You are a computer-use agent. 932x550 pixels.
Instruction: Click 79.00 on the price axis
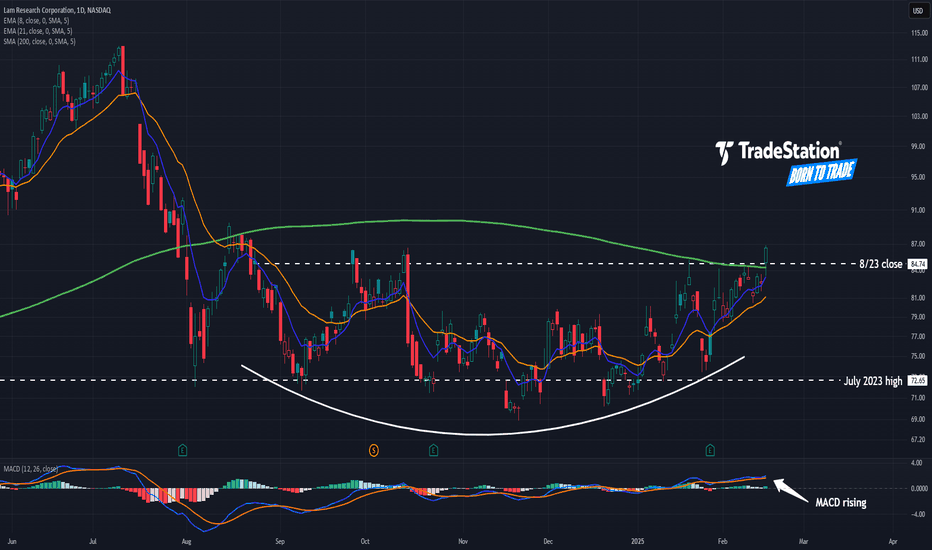[919, 317]
